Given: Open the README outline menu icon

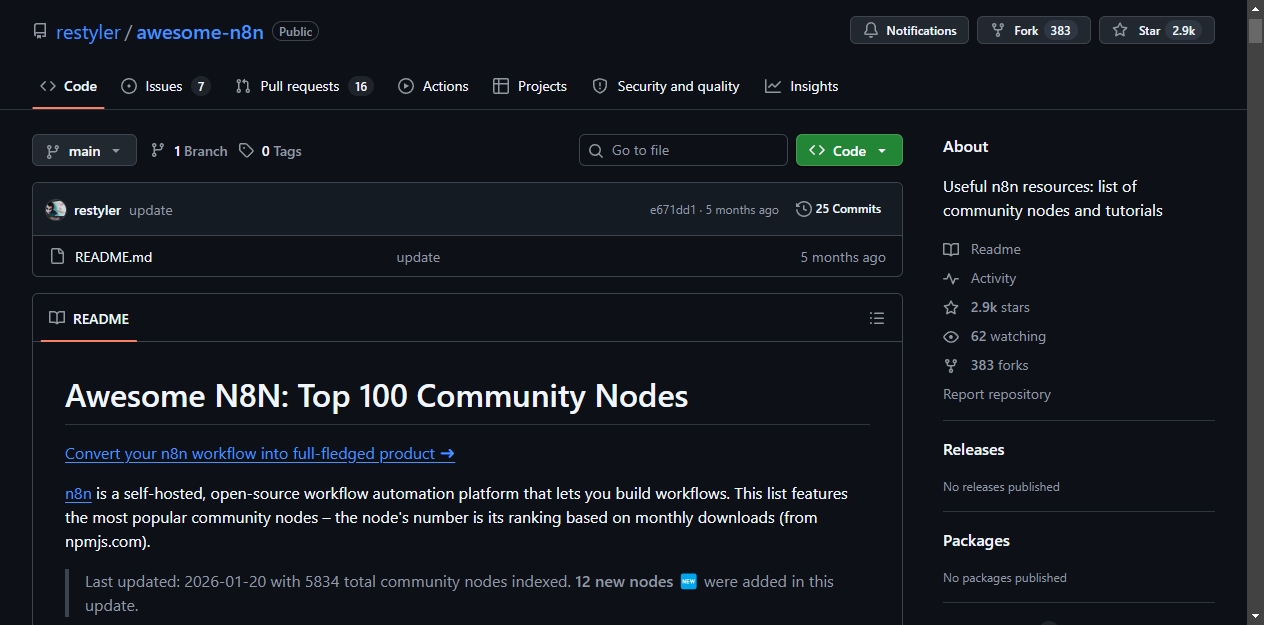Looking at the screenshot, I should [877, 318].
